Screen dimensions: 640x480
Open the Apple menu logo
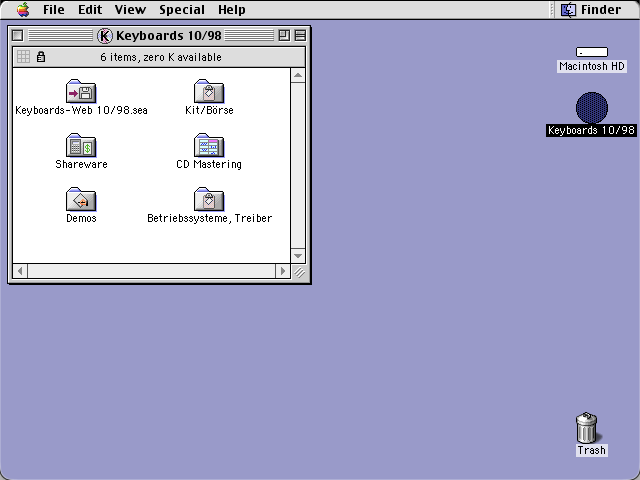click(x=23, y=9)
